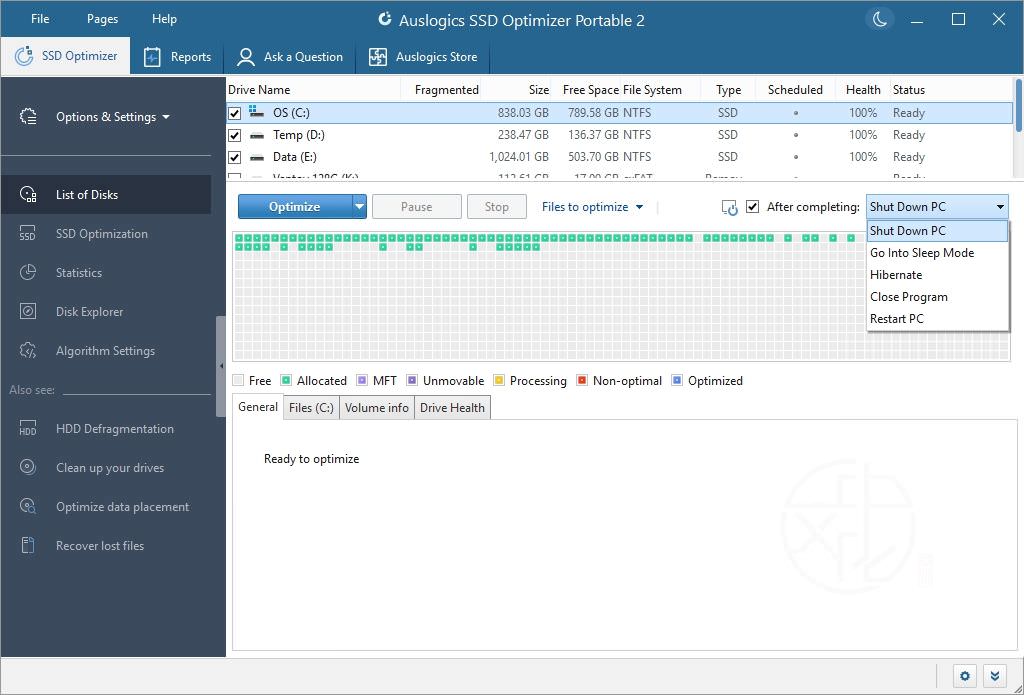Click the Optimize button
The image size is (1024, 695).
pos(293,206)
